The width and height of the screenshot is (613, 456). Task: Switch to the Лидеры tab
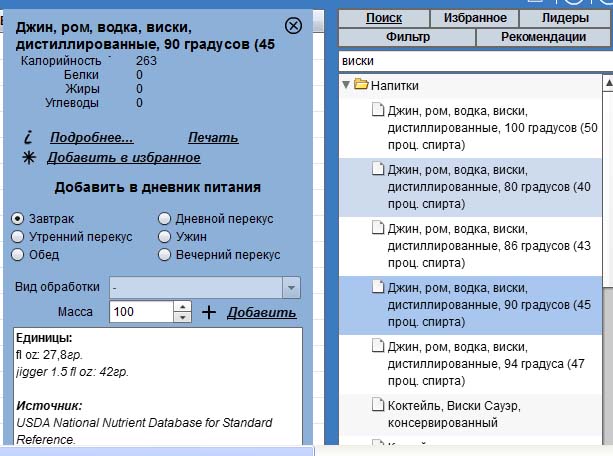[x=565, y=18]
